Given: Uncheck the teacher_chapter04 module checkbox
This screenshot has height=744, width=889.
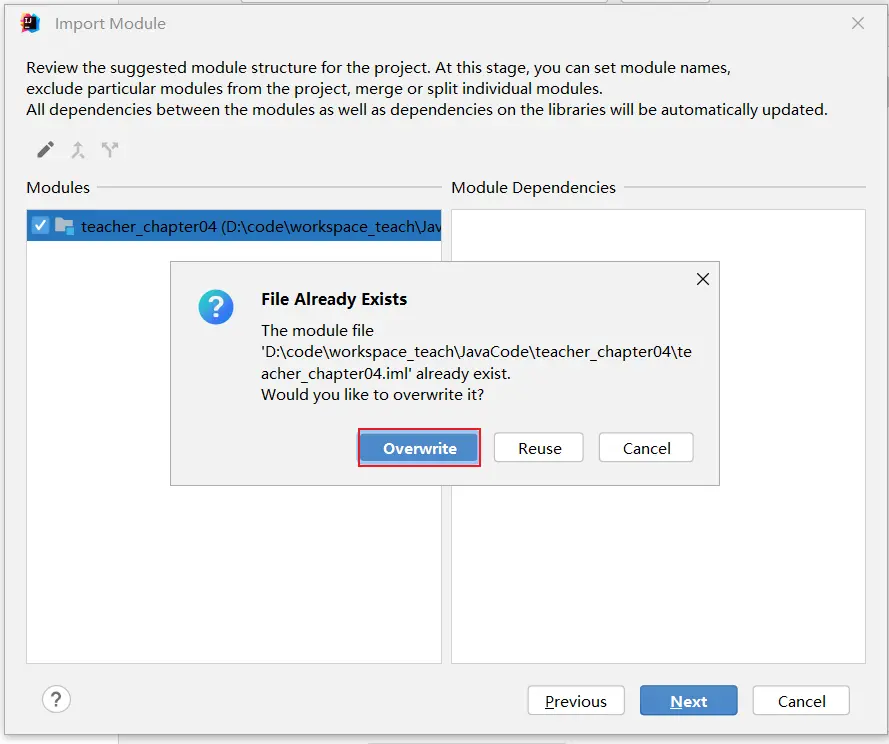Looking at the screenshot, I should pyautogui.click(x=40, y=226).
